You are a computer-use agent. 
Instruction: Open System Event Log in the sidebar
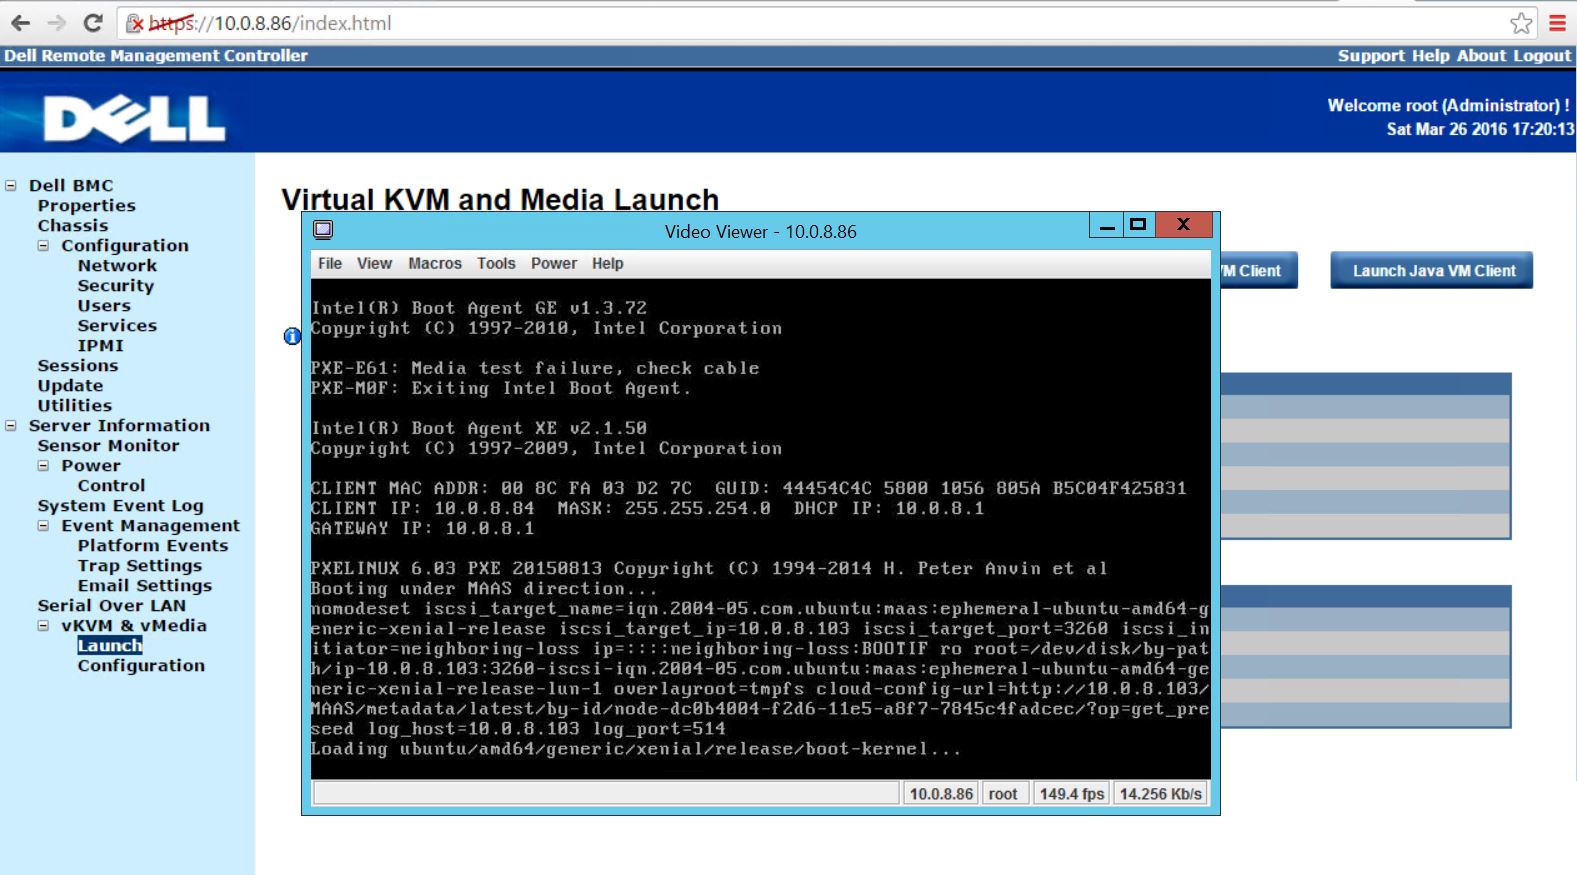(121, 505)
